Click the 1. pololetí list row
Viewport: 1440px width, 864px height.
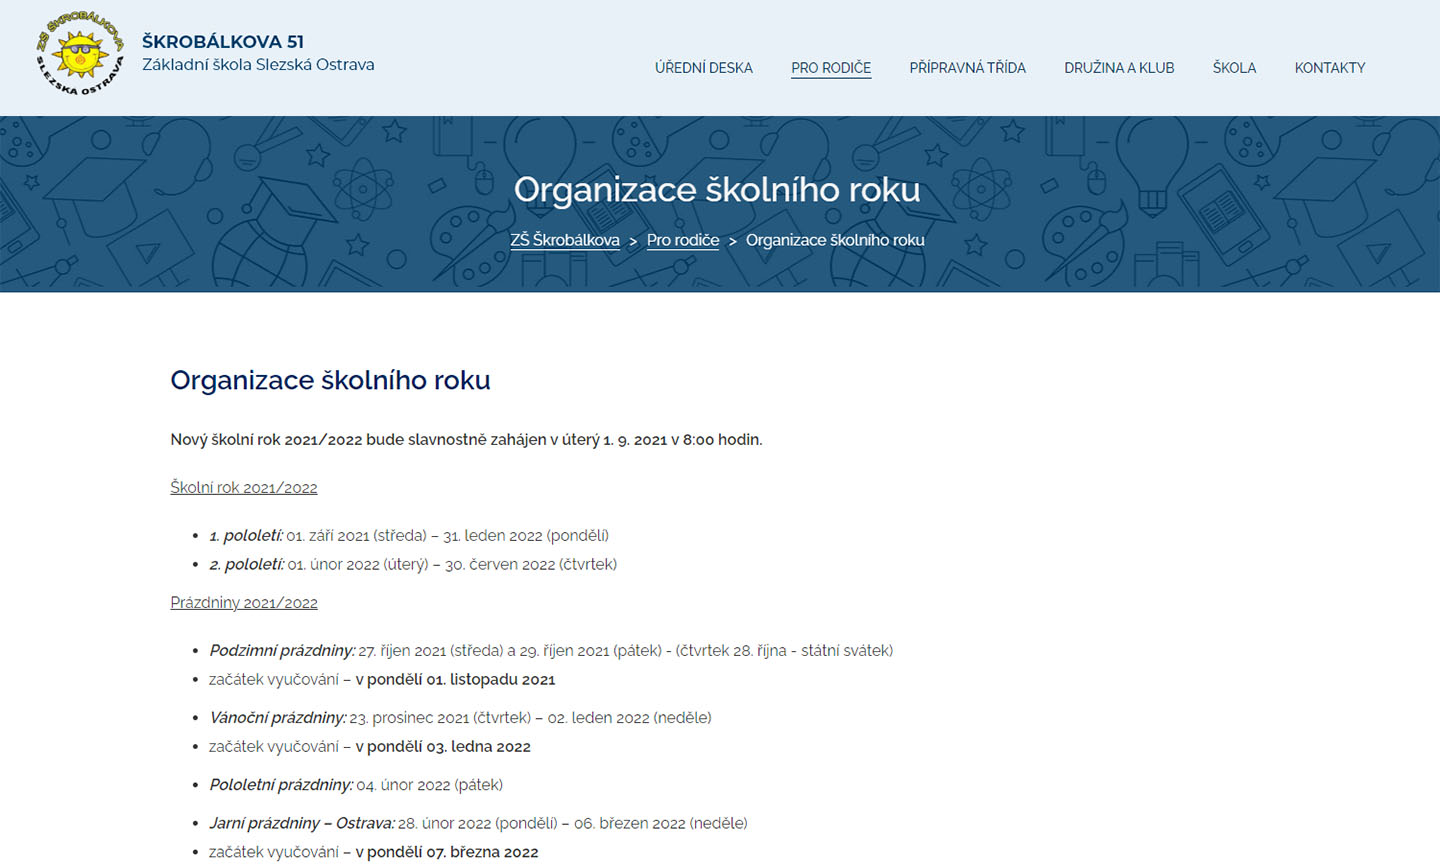click(x=409, y=536)
